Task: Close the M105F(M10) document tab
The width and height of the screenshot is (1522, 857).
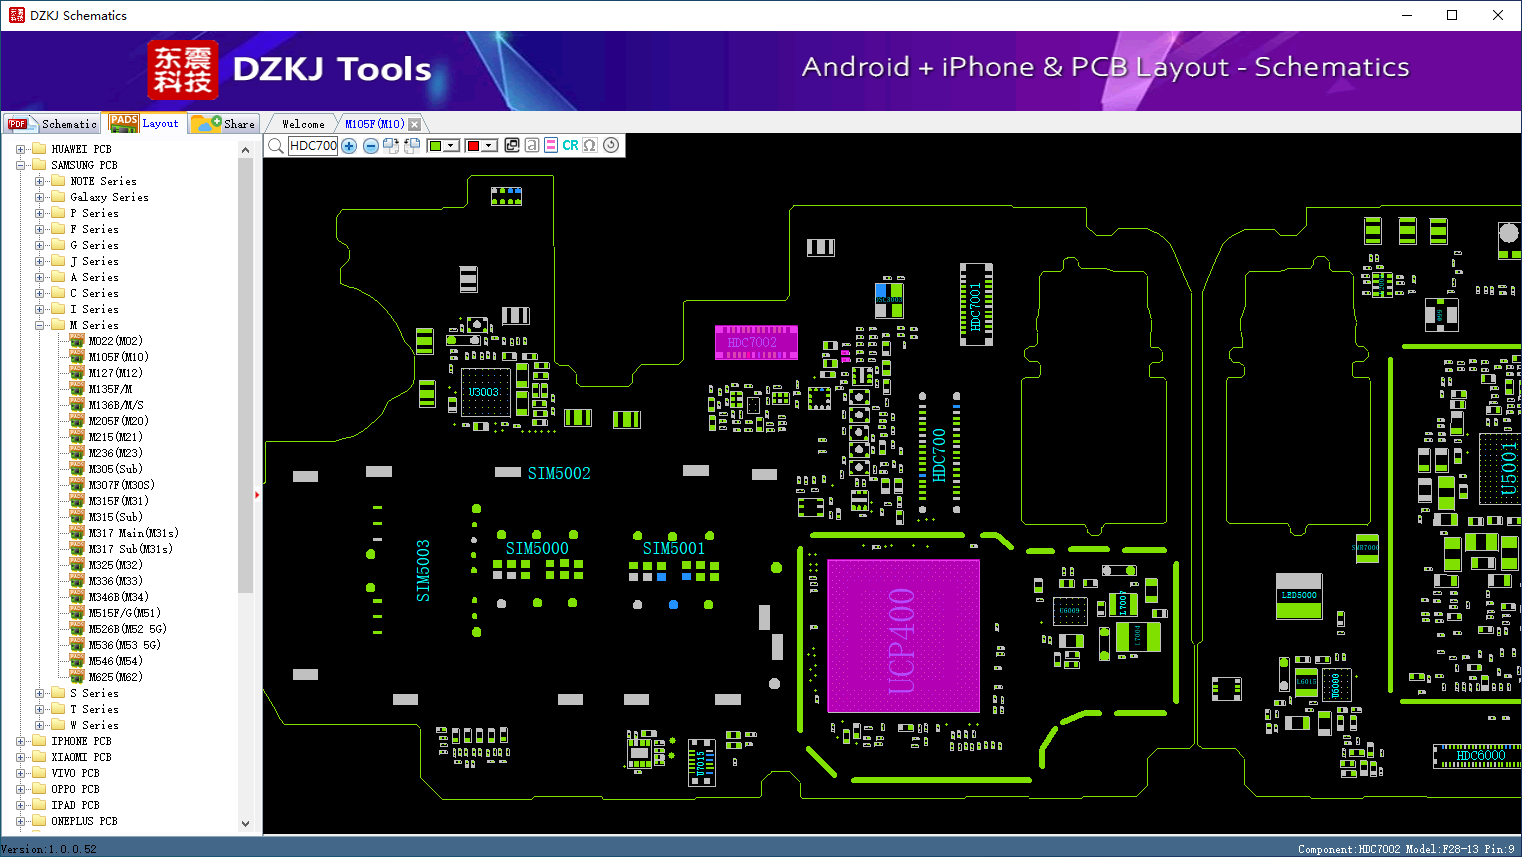Action: coord(415,124)
